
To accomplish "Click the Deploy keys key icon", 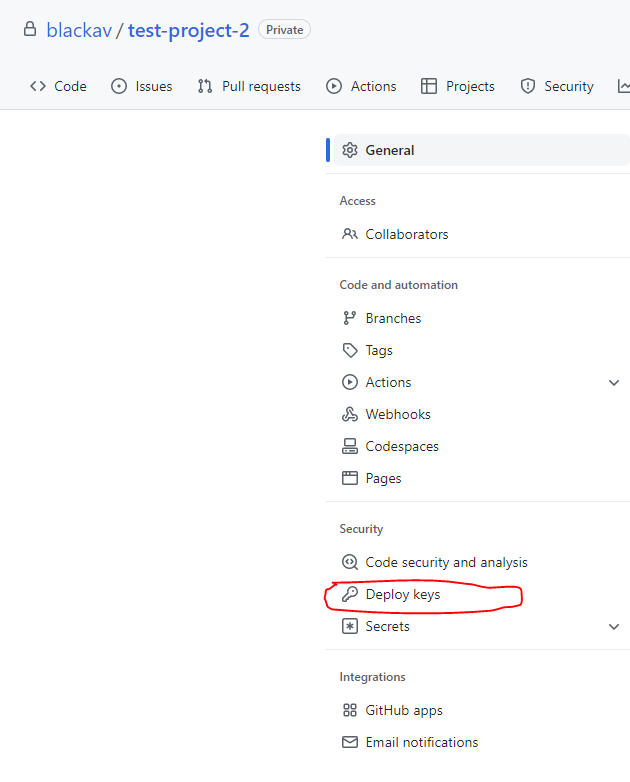I will point(350,594).
